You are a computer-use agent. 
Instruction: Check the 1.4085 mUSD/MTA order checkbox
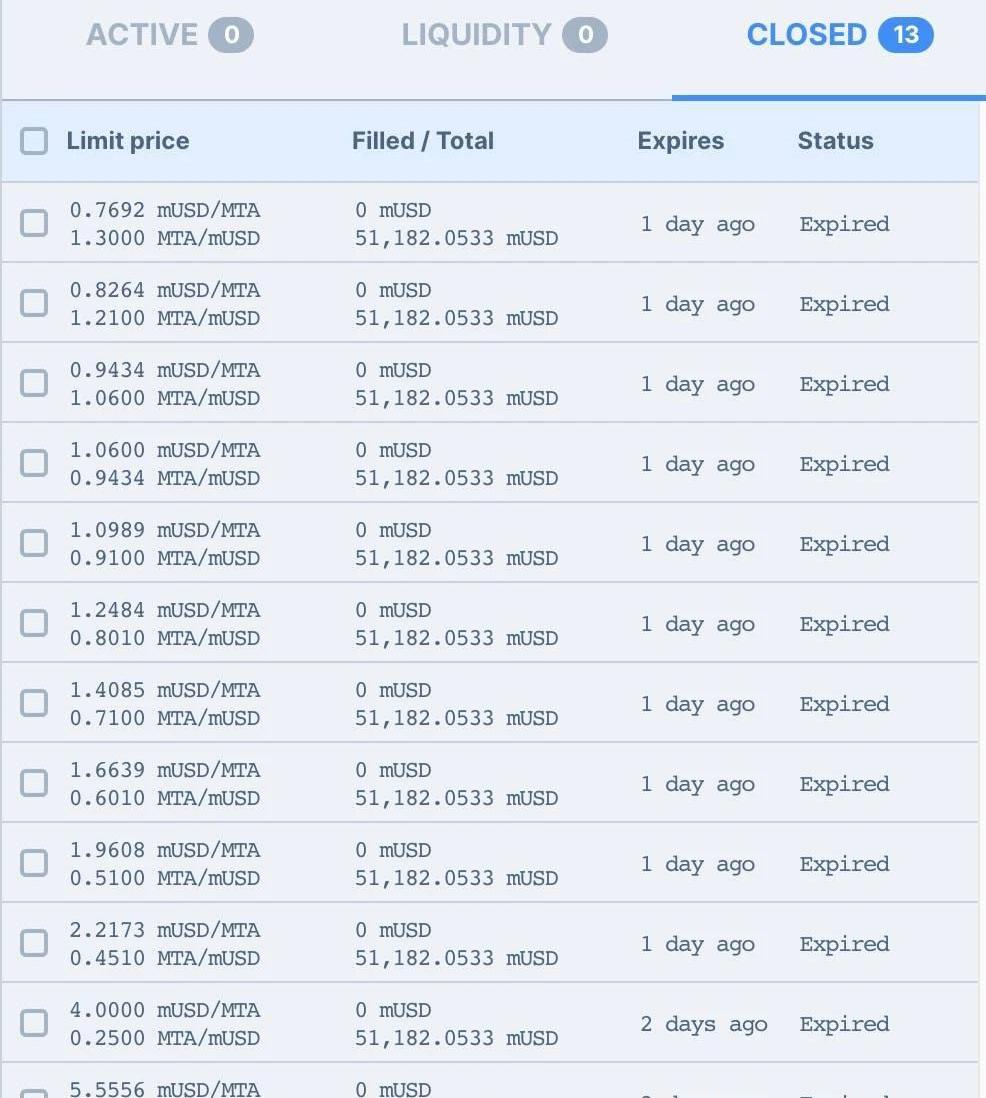[34, 703]
